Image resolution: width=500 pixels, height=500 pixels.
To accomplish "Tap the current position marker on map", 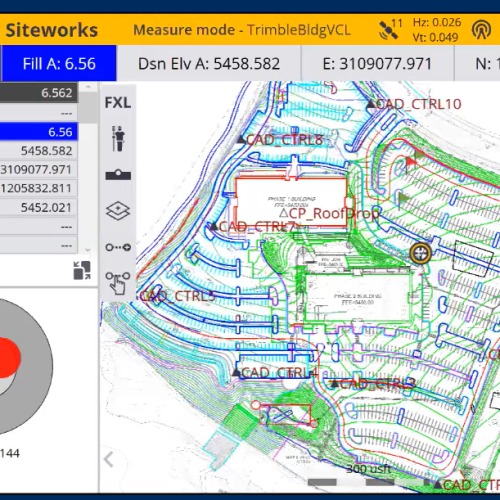I will (421, 253).
